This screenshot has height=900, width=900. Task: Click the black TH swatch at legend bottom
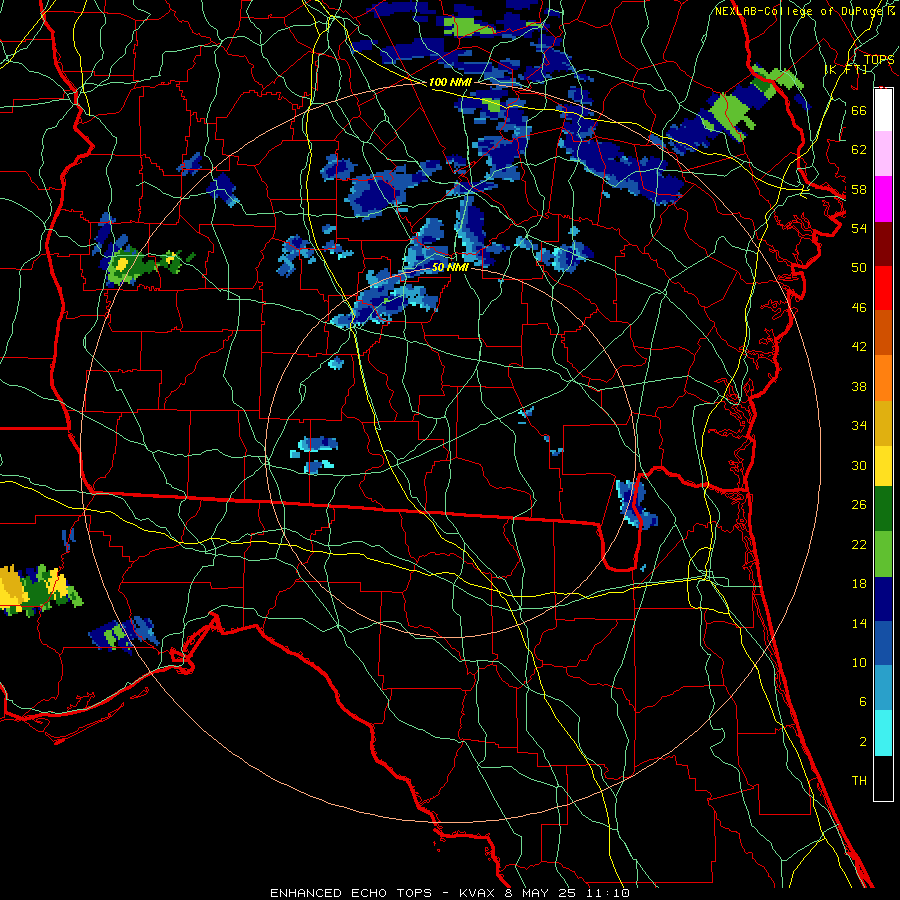tap(883, 778)
